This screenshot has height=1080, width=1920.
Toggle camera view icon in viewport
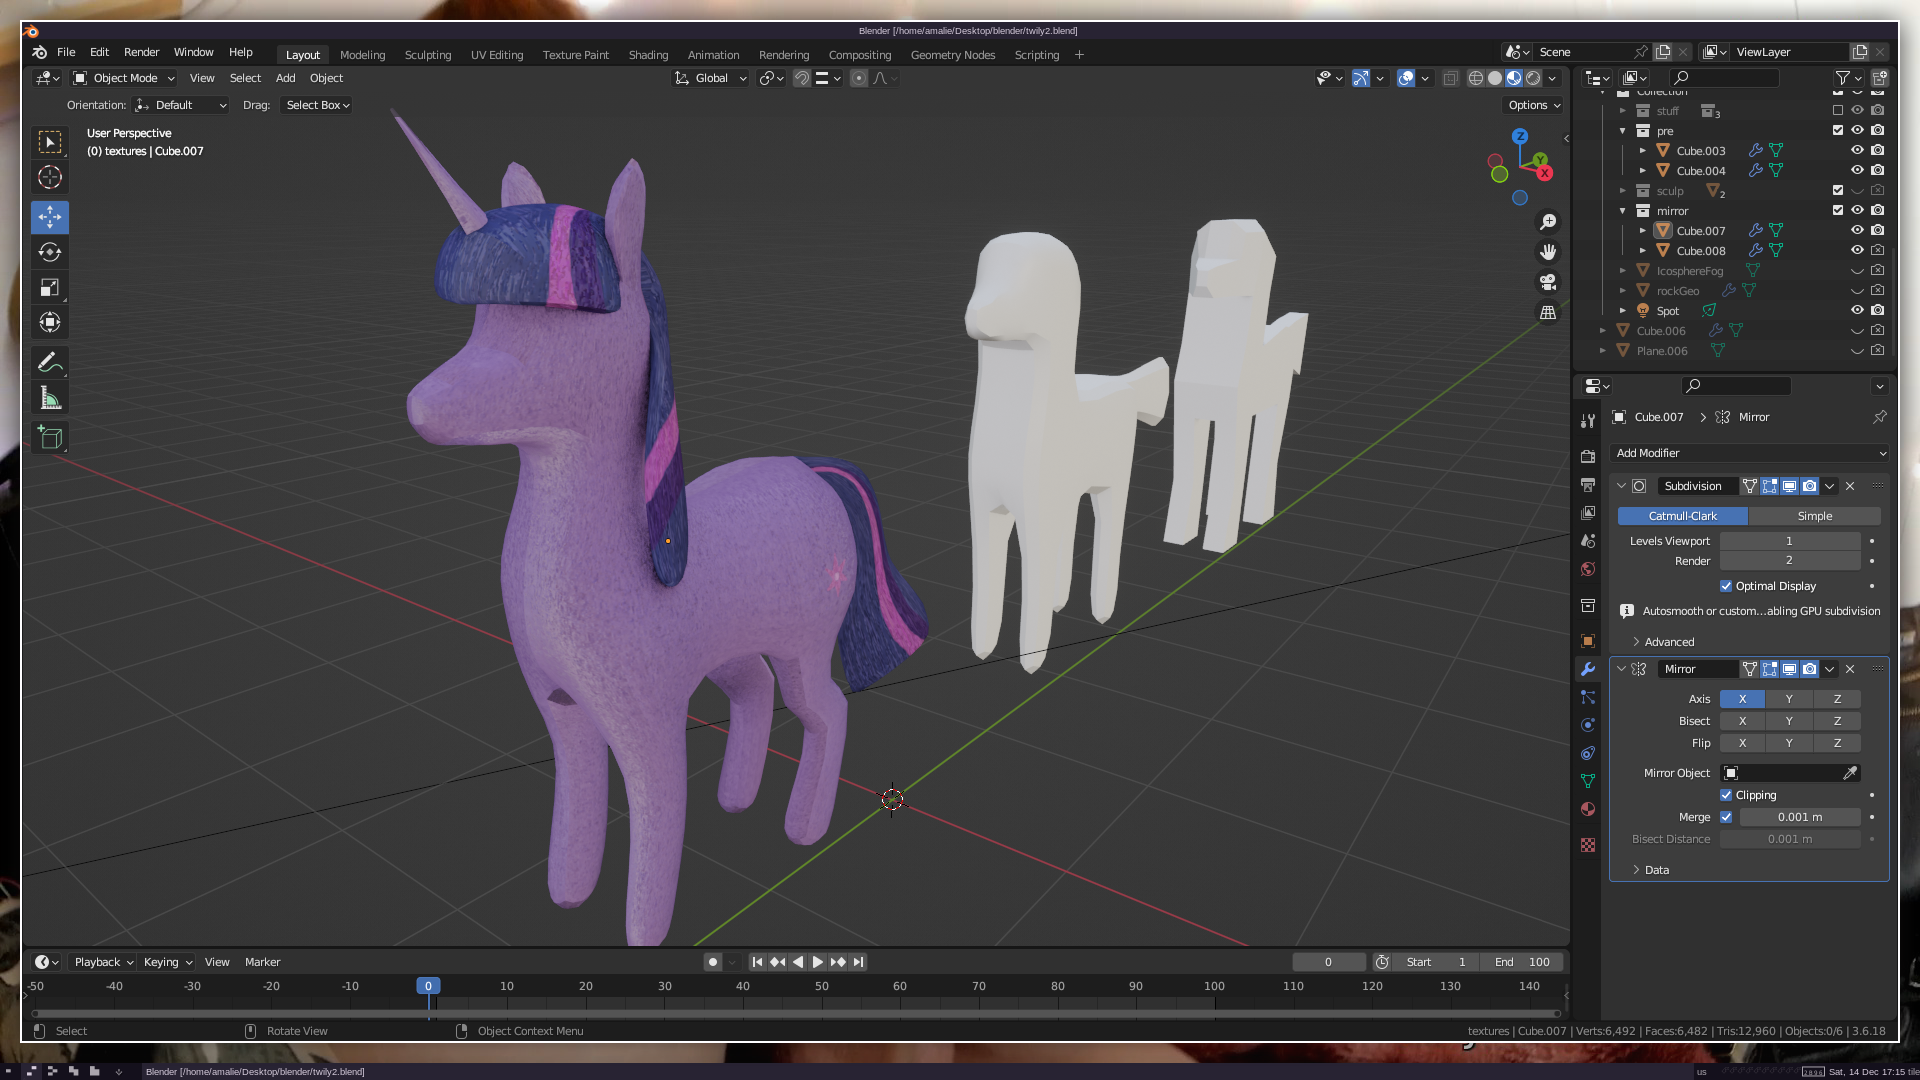(x=1548, y=282)
